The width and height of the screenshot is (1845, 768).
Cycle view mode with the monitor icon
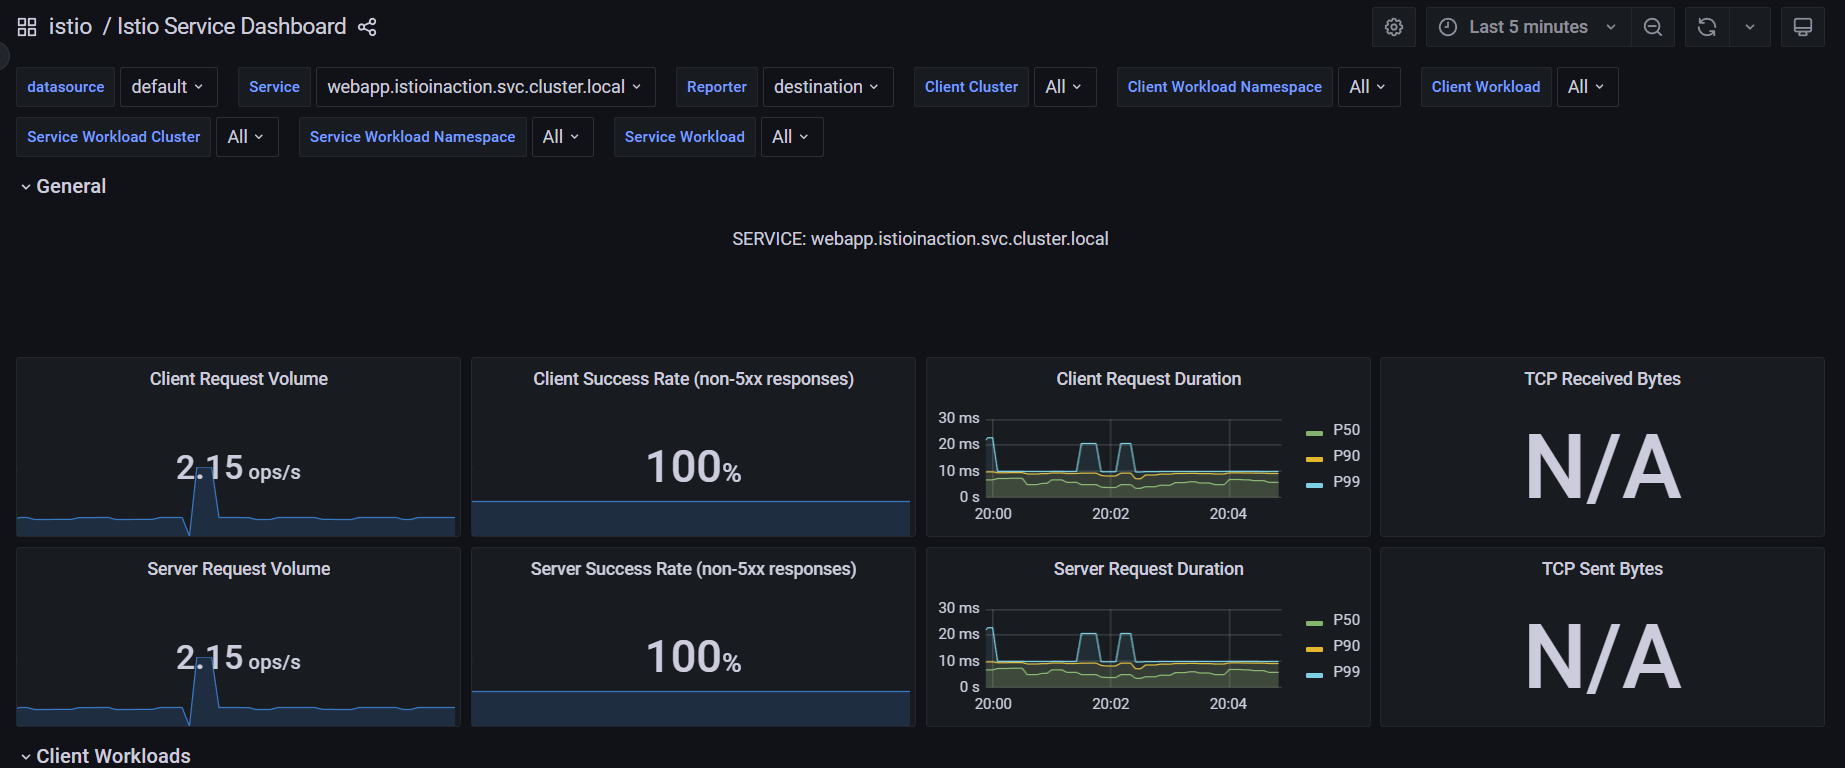click(x=1802, y=27)
